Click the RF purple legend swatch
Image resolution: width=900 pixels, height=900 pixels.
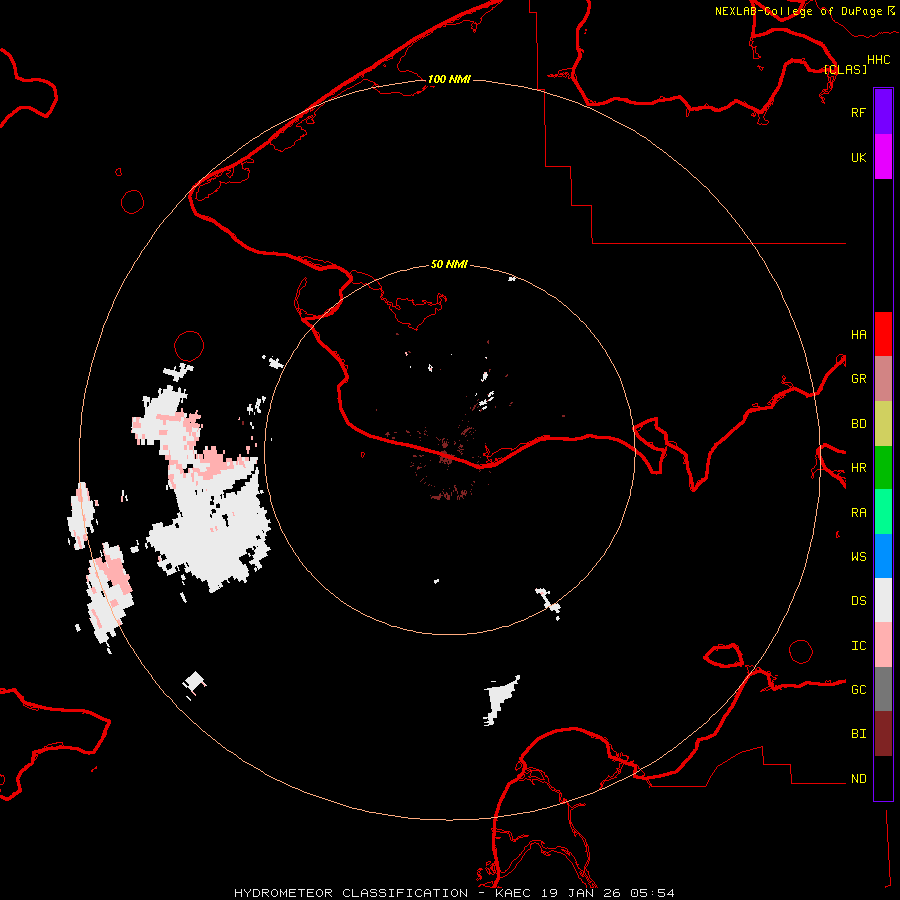[x=883, y=112]
